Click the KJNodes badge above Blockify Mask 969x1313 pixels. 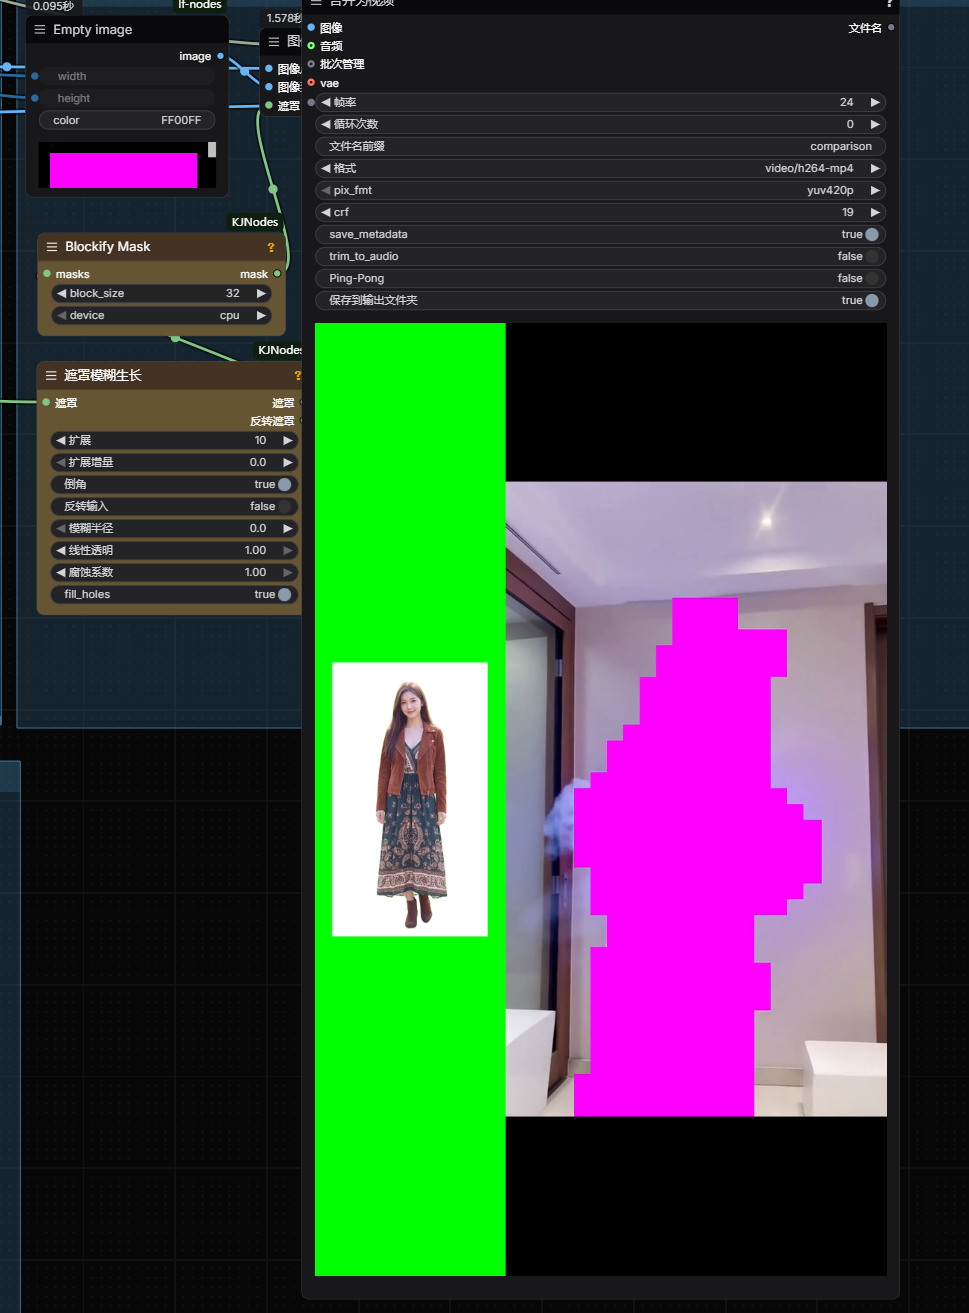pyautogui.click(x=255, y=222)
